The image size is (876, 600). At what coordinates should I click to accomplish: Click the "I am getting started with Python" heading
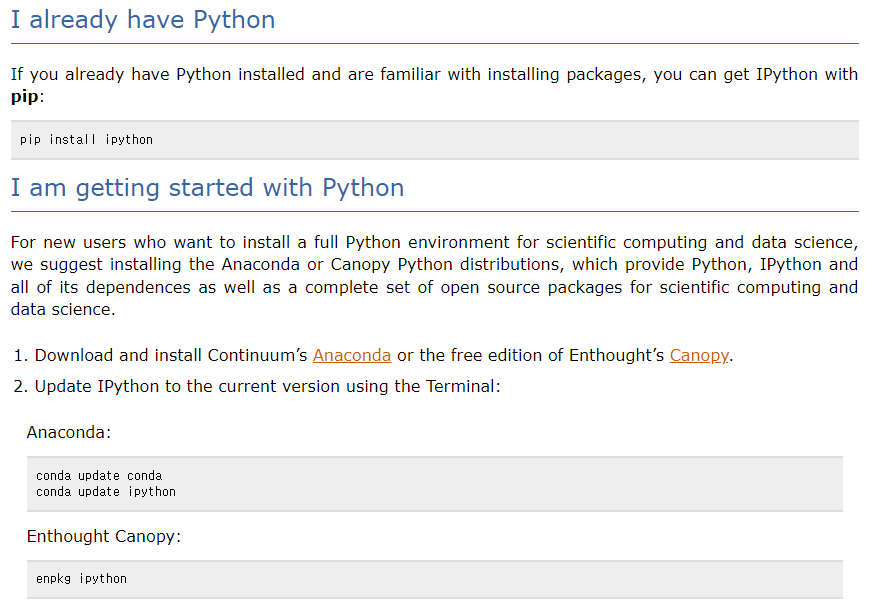pyautogui.click(x=207, y=188)
